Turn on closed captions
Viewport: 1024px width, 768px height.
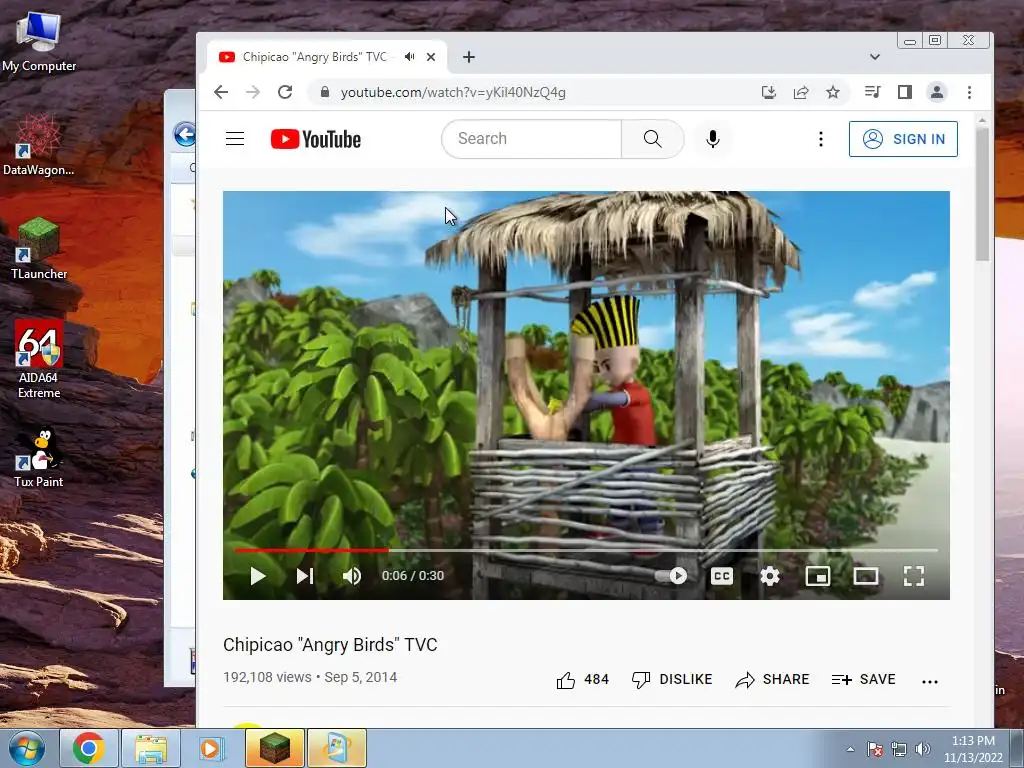(x=722, y=575)
